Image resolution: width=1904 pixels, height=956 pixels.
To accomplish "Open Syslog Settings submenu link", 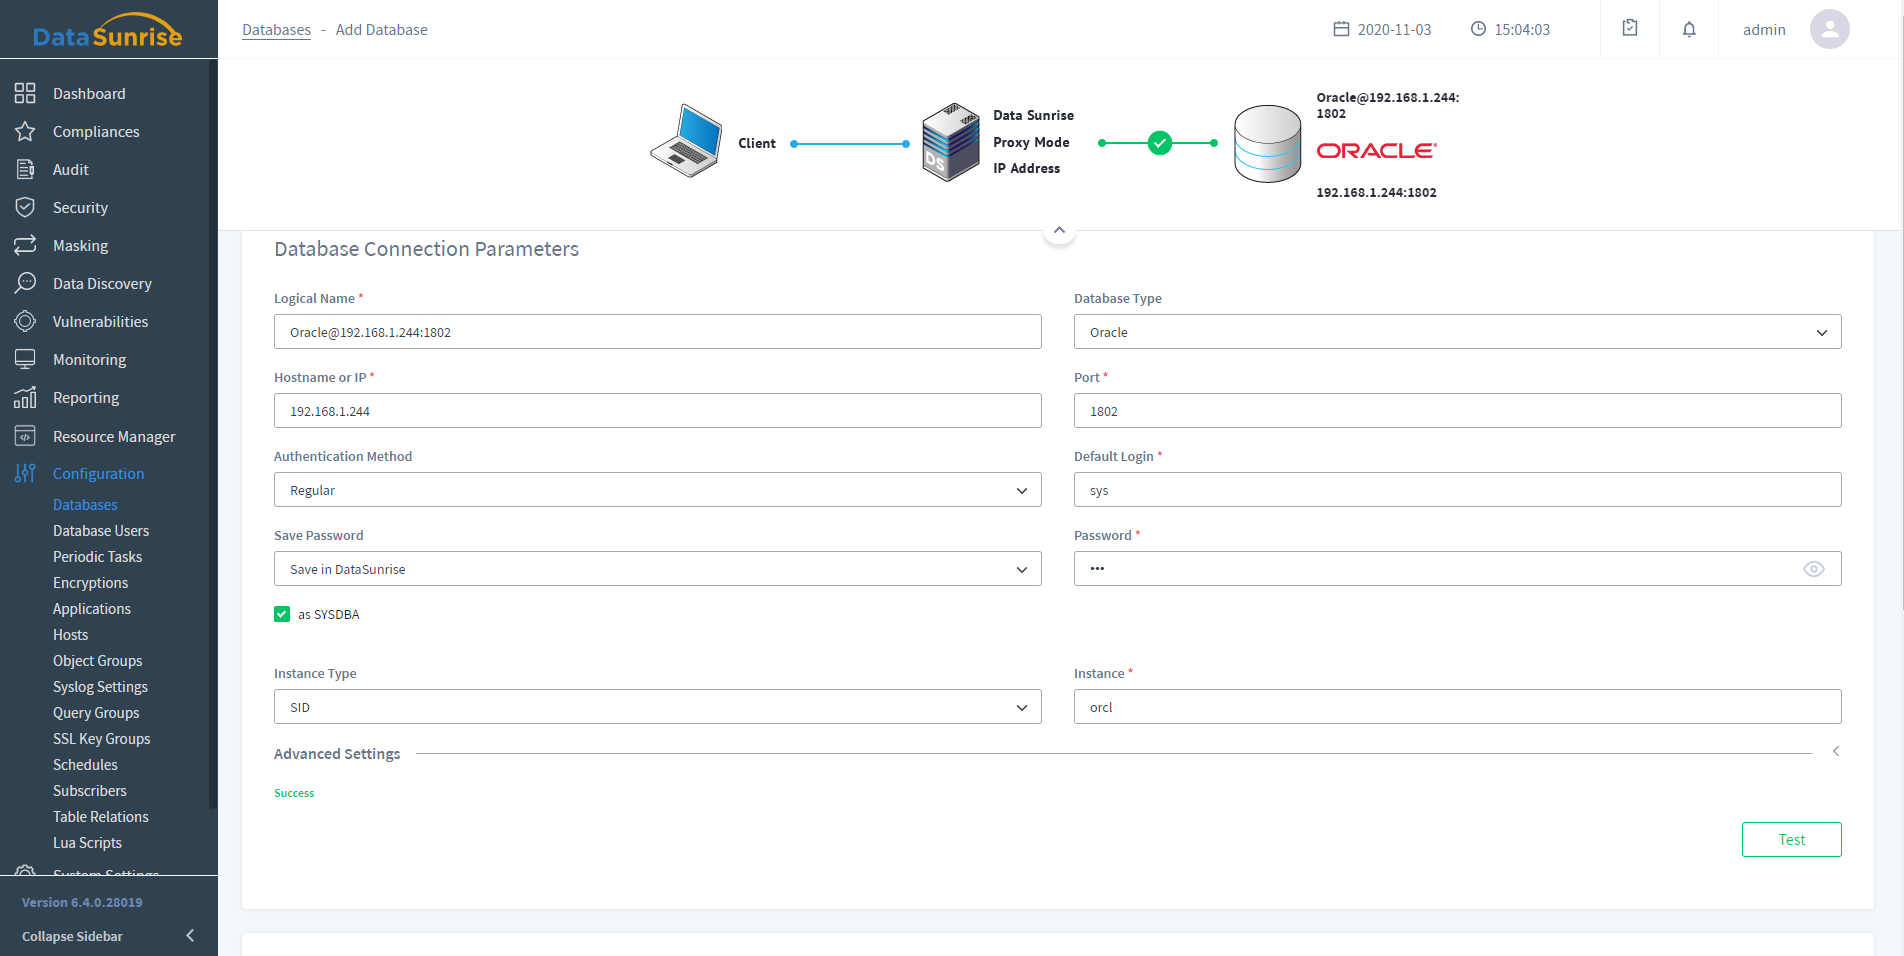I will click(x=100, y=686).
